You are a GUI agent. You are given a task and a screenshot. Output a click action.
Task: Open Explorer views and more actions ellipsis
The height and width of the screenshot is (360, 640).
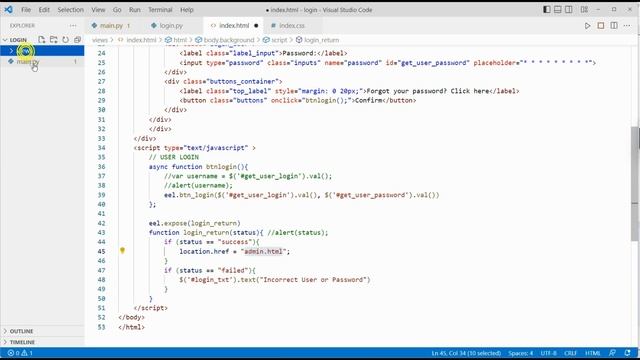pyautogui.click(x=73, y=25)
